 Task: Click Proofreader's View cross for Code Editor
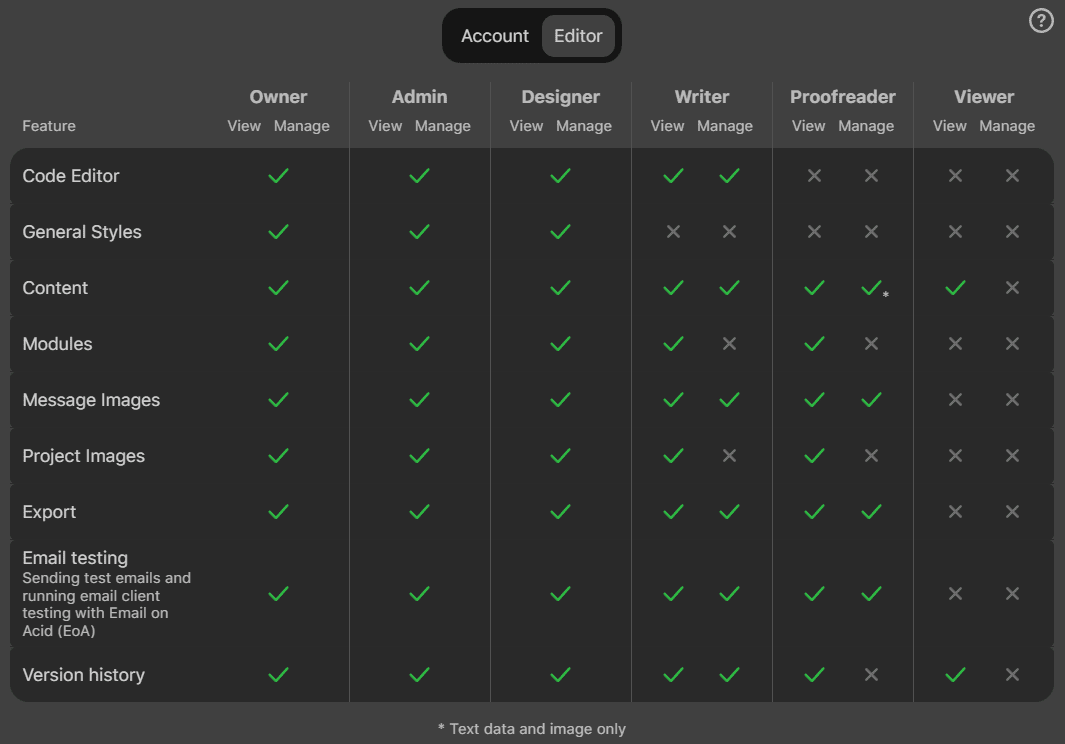[x=814, y=176]
